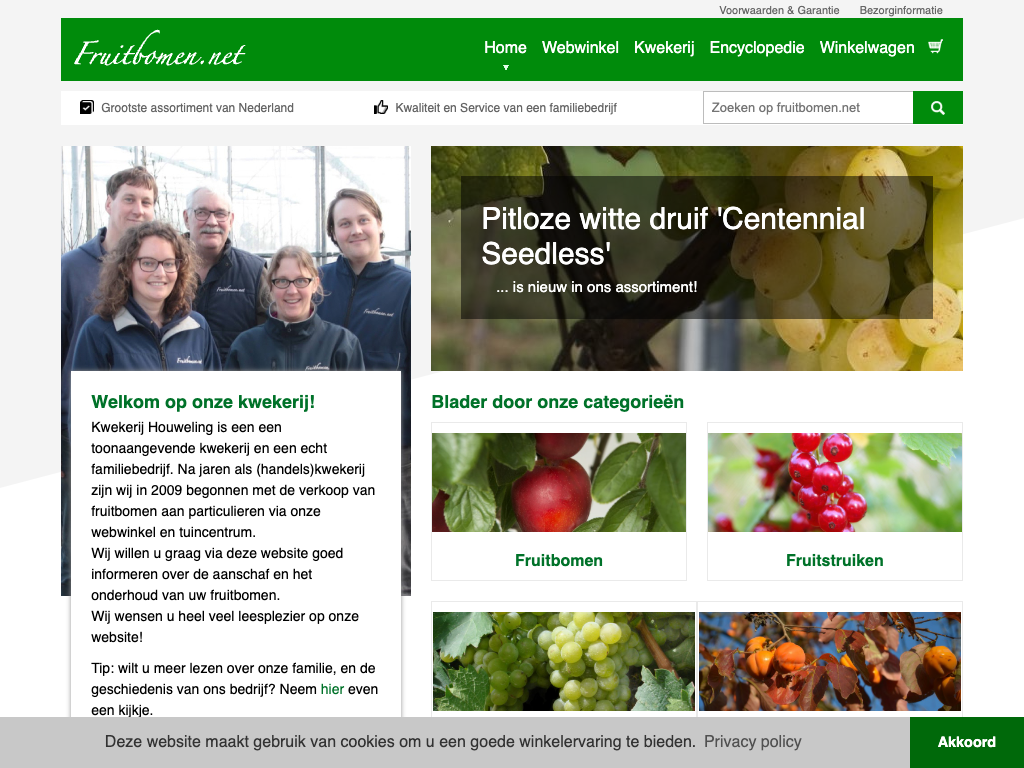Open the Voorwaarden & Garantie link
This screenshot has height=768, width=1024.
779,10
